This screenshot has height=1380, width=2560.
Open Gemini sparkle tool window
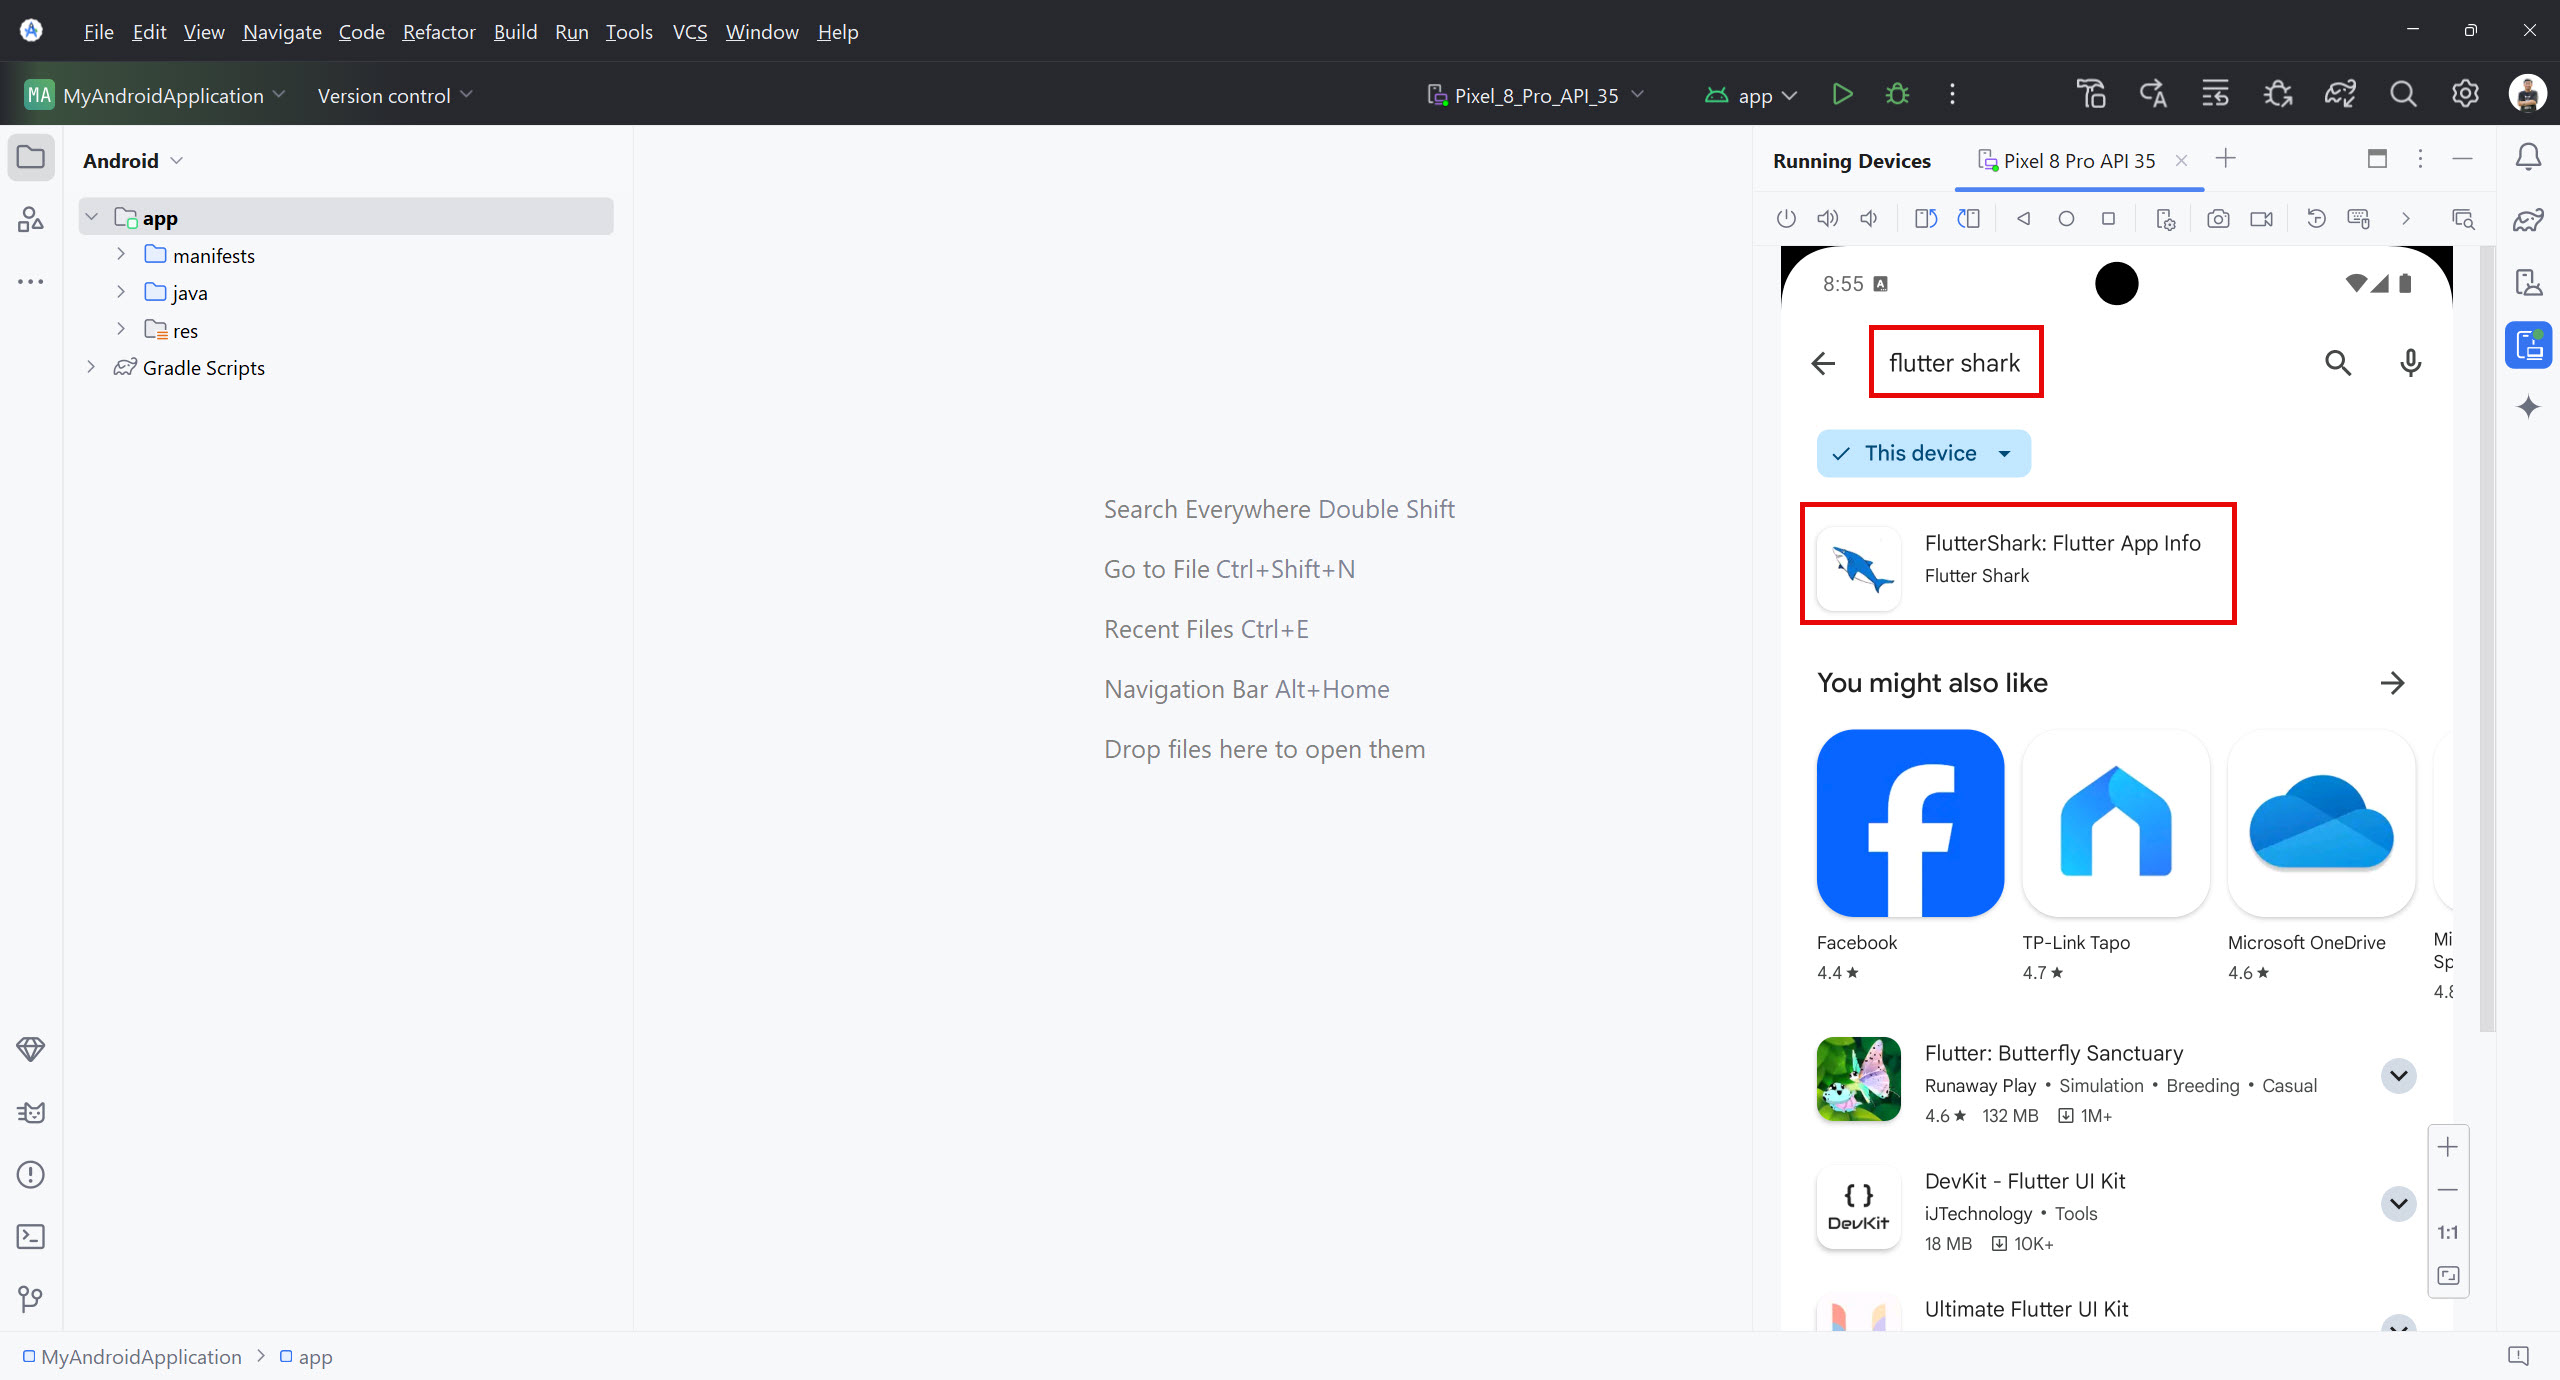[x=2528, y=407]
